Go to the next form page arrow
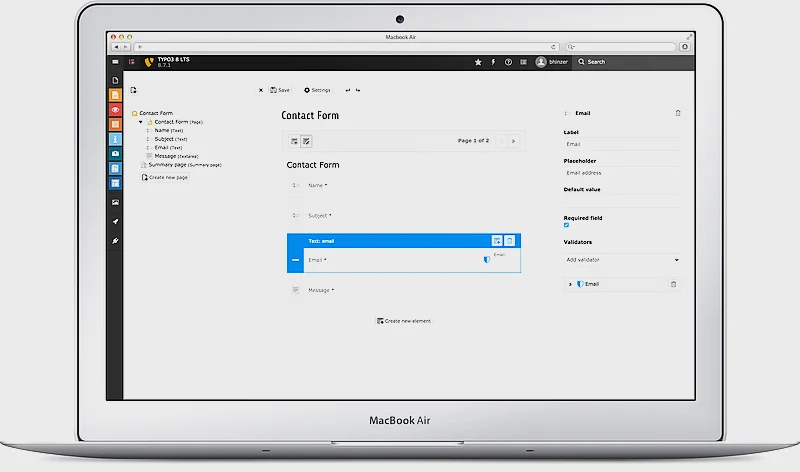The image size is (800, 472). point(513,141)
